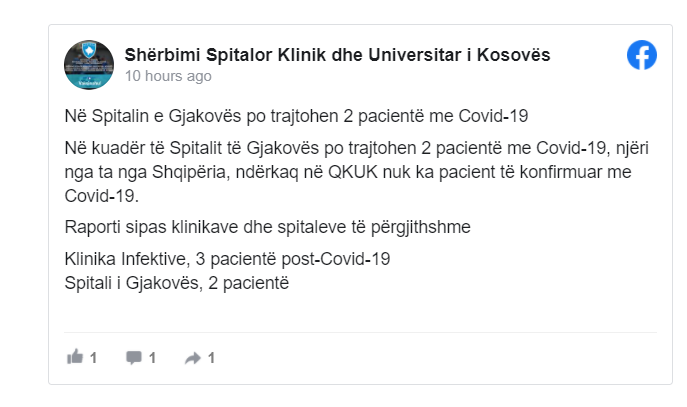Click the count beside the like icon
The height and width of the screenshot is (407, 687).
tap(93, 357)
